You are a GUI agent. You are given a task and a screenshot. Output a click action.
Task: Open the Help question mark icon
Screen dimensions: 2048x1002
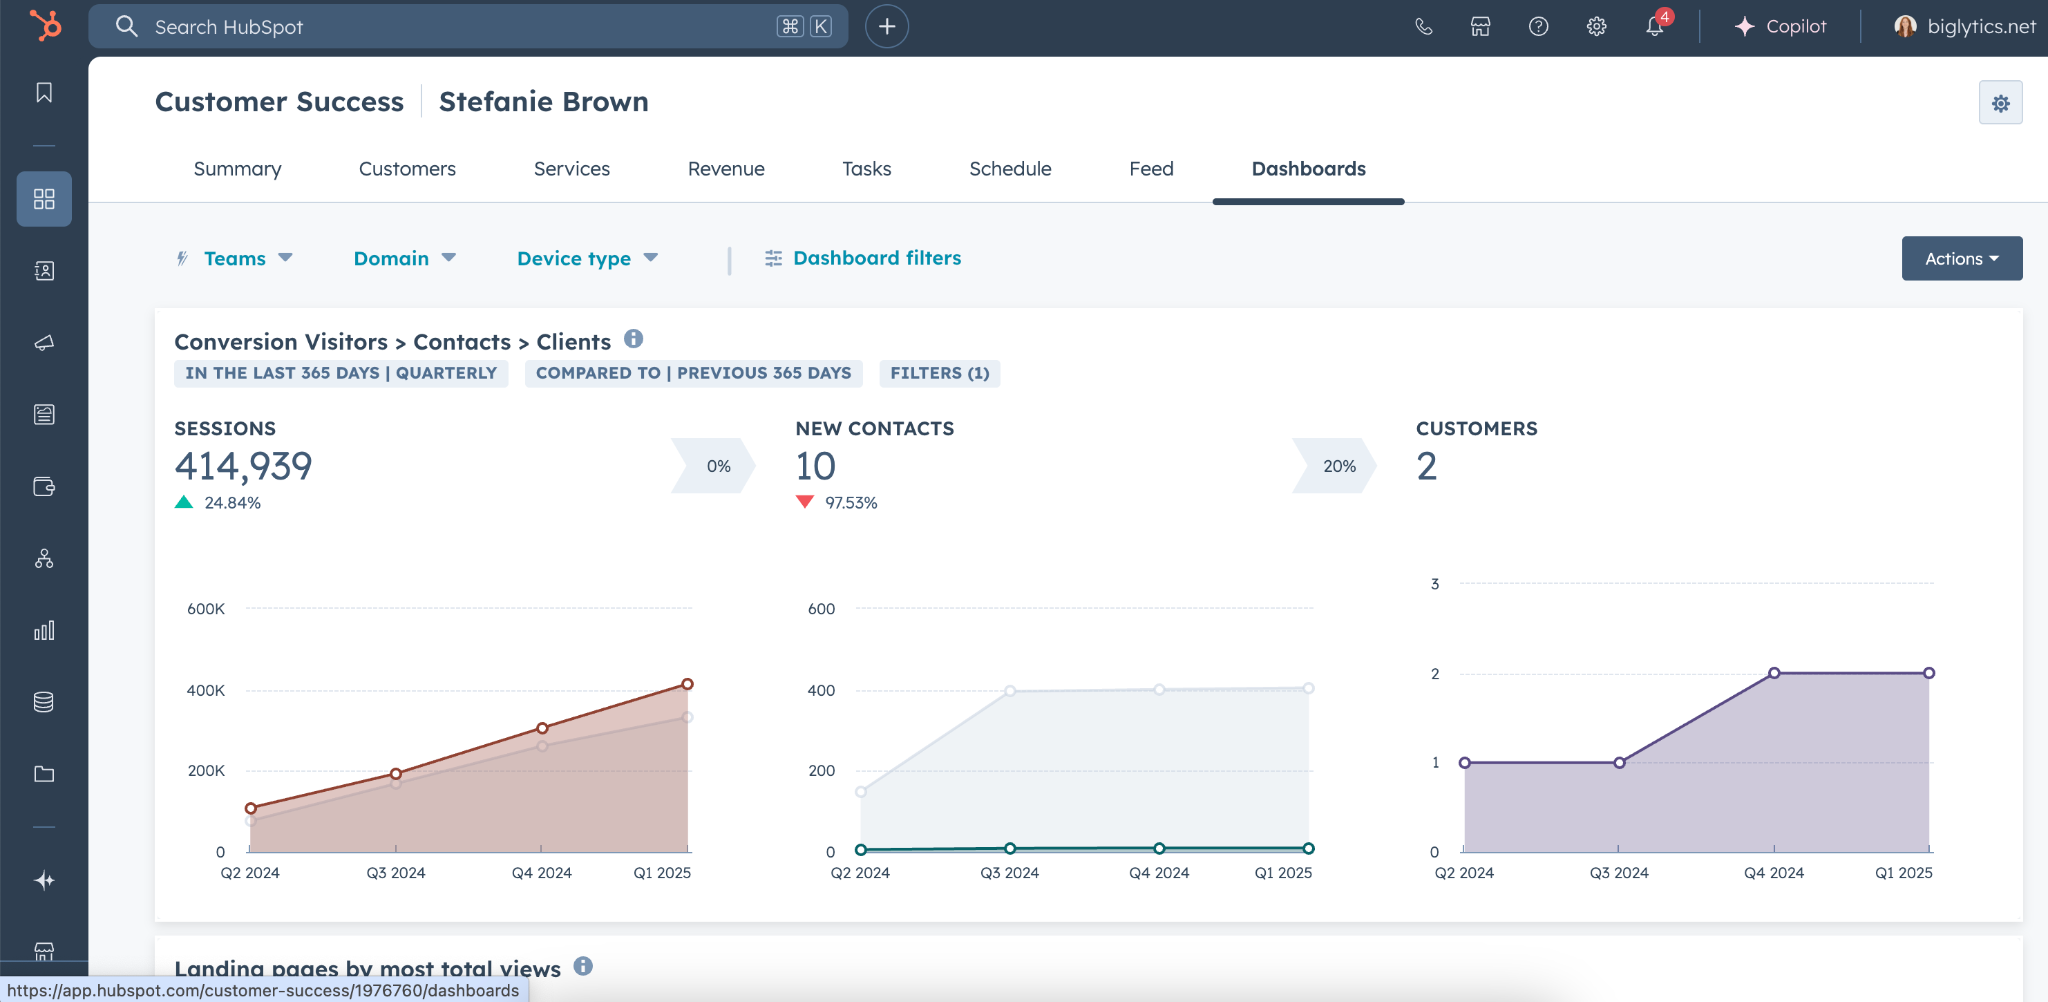click(1539, 27)
